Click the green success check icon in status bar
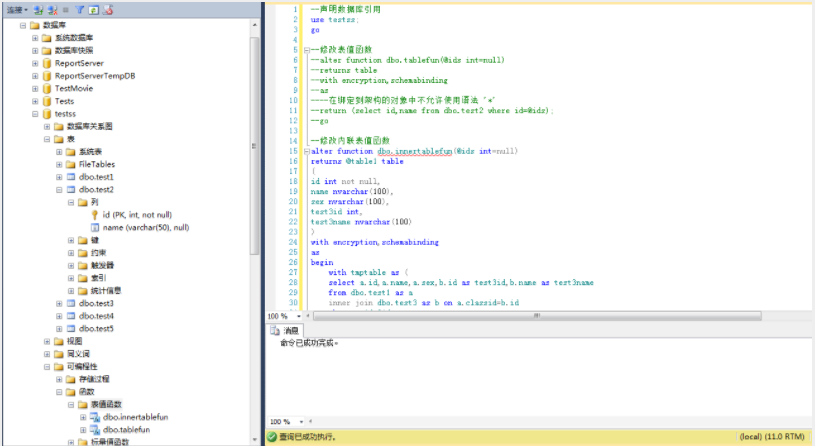The height and width of the screenshot is (446, 815). coord(272,437)
